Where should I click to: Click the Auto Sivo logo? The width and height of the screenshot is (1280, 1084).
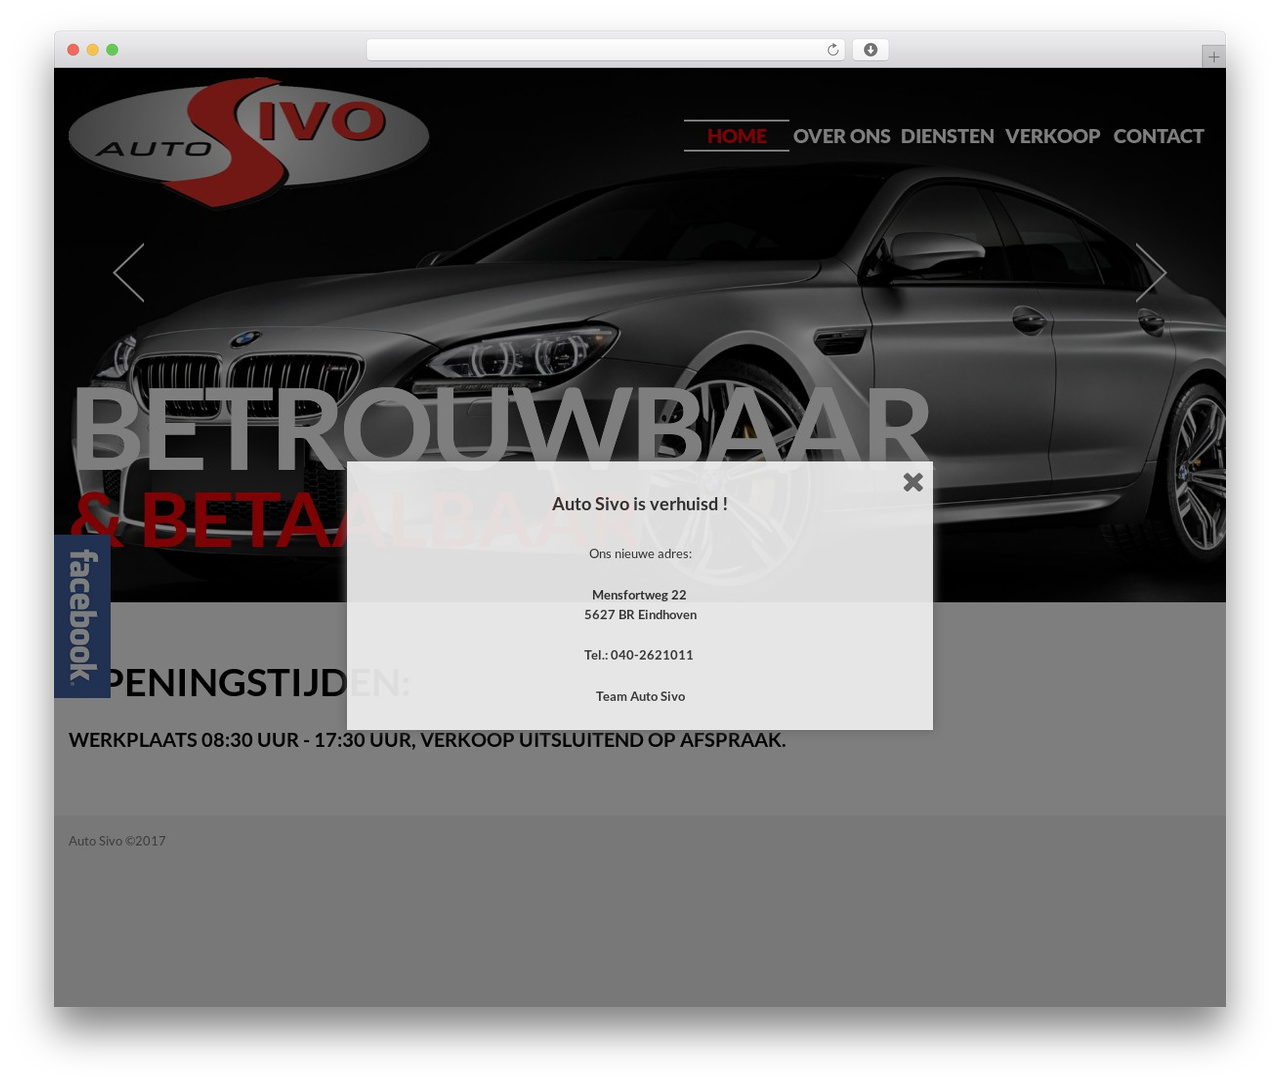(249, 141)
